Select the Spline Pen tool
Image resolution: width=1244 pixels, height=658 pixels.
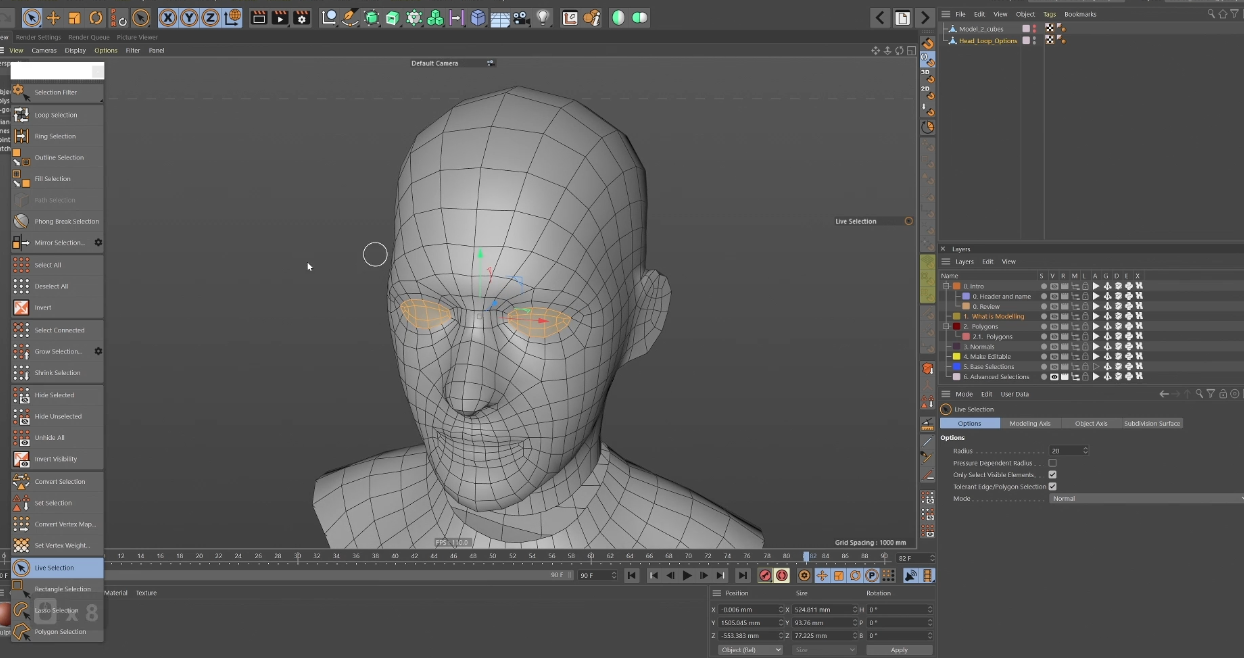351,17
